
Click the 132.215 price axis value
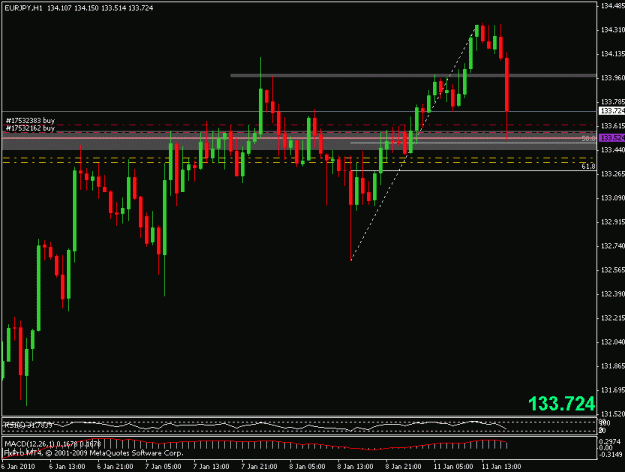[x=613, y=318]
